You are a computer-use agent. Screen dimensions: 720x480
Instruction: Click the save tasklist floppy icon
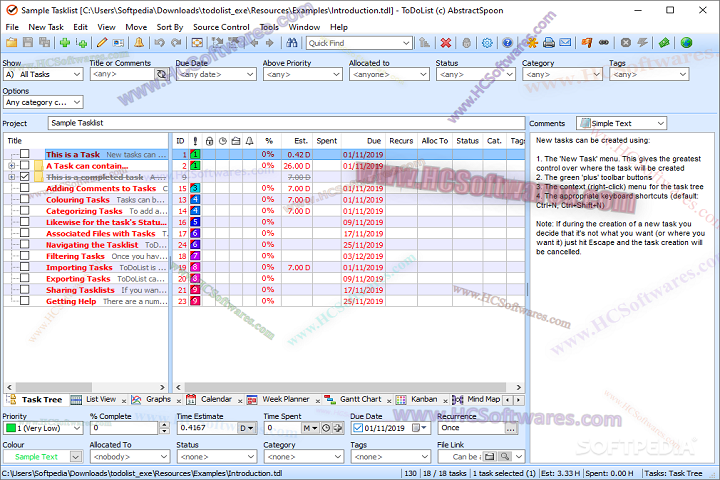pos(28,43)
